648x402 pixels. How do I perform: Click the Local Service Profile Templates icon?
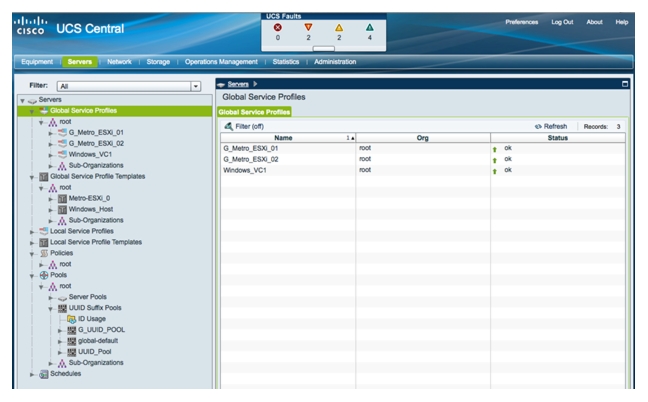pos(44,243)
